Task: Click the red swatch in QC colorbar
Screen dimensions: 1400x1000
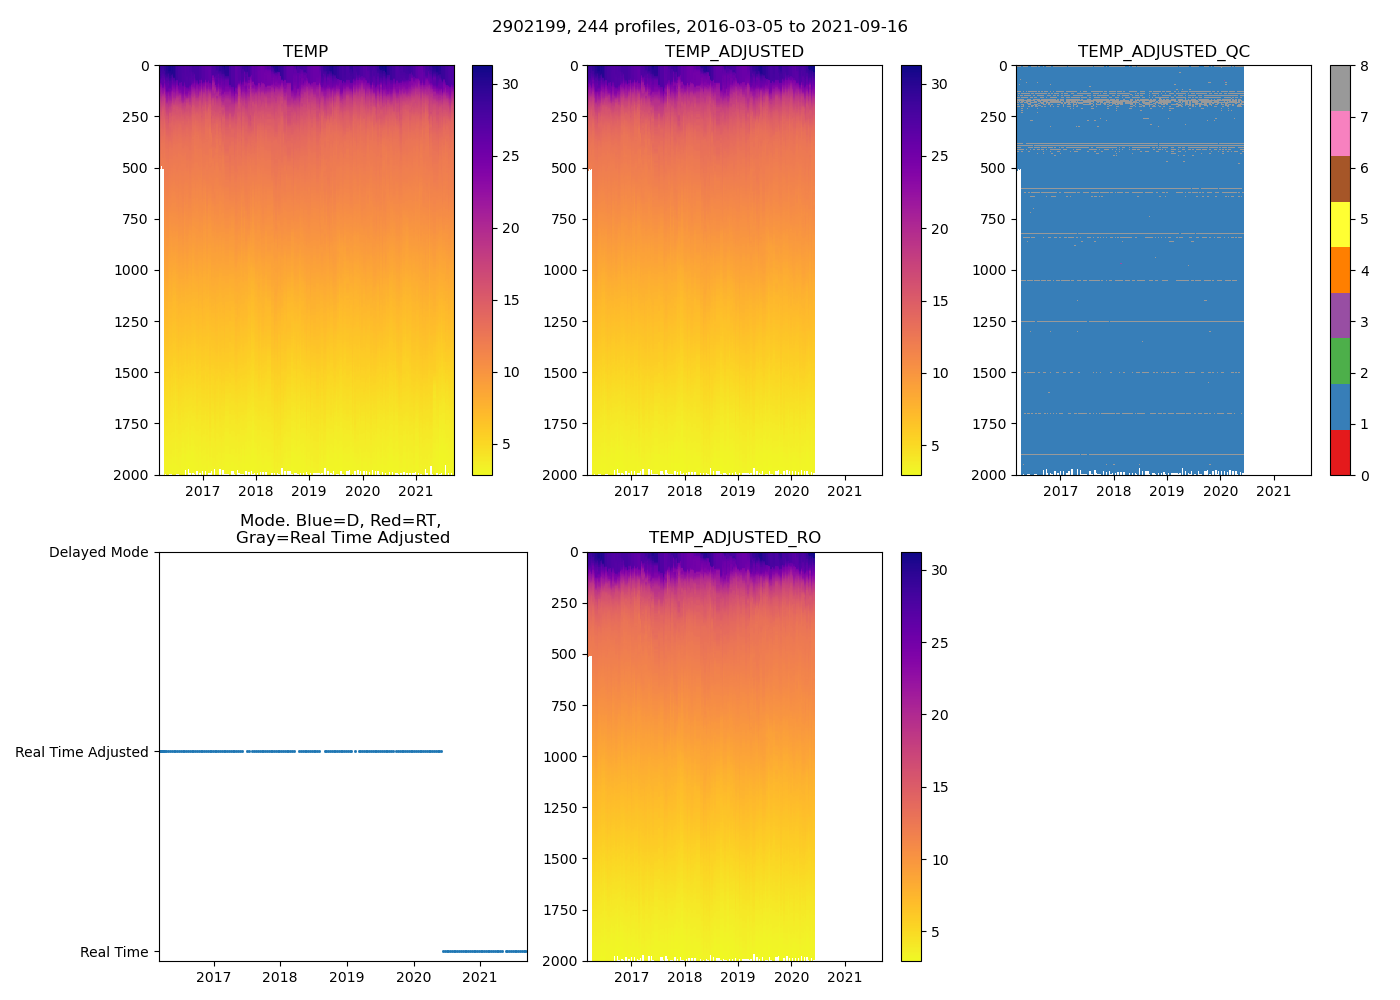Action: [1340, 452]
